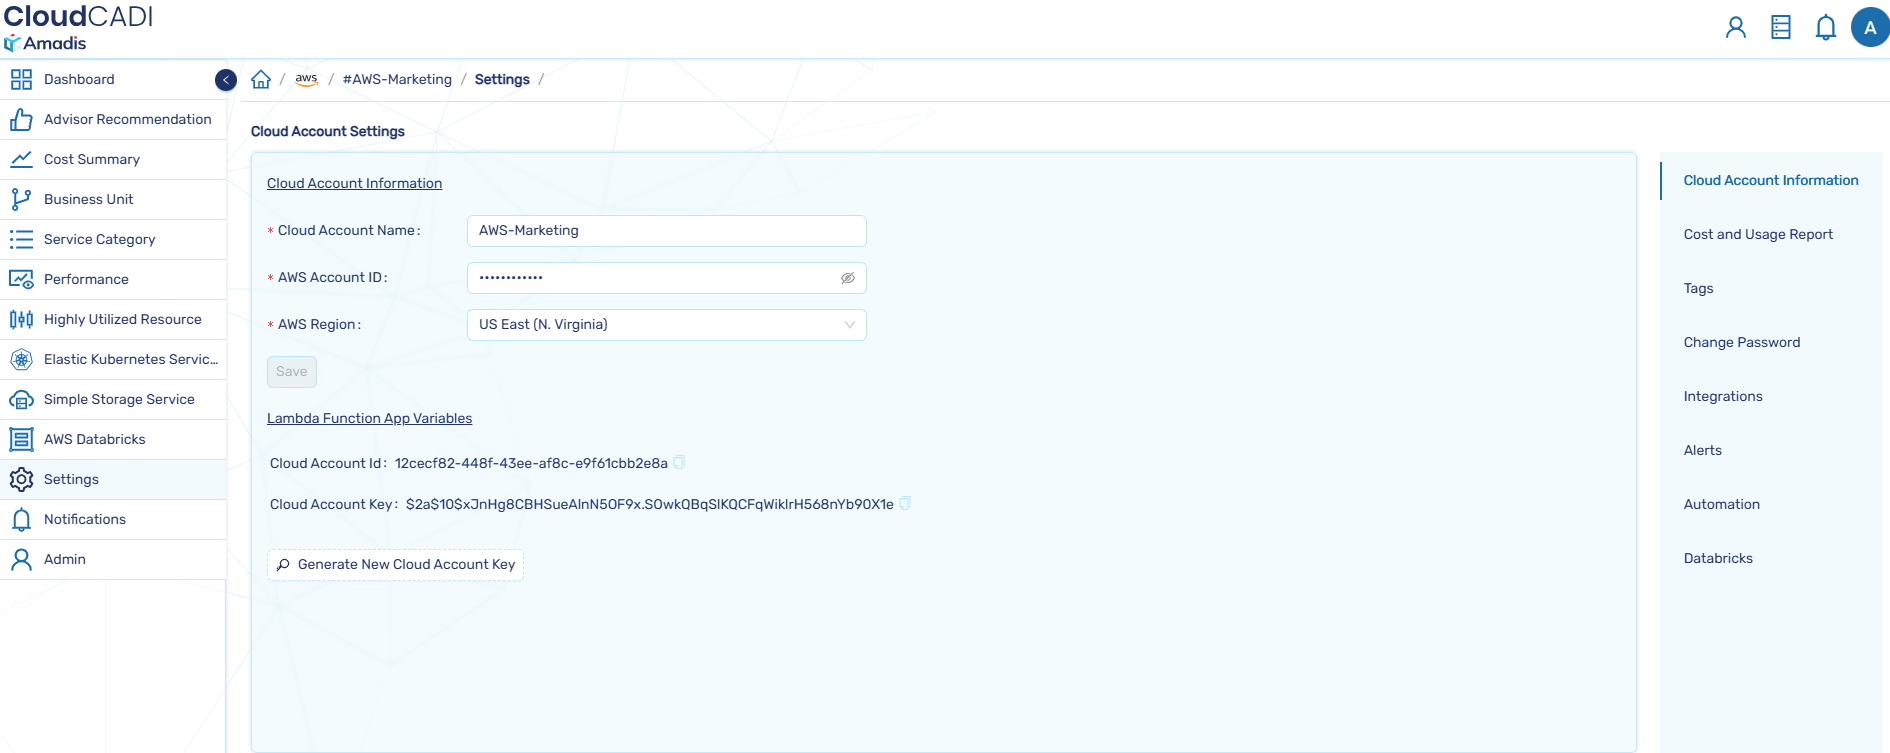Select Change Password section
Screen dimensions: 1890x753
pos(1742,342)
